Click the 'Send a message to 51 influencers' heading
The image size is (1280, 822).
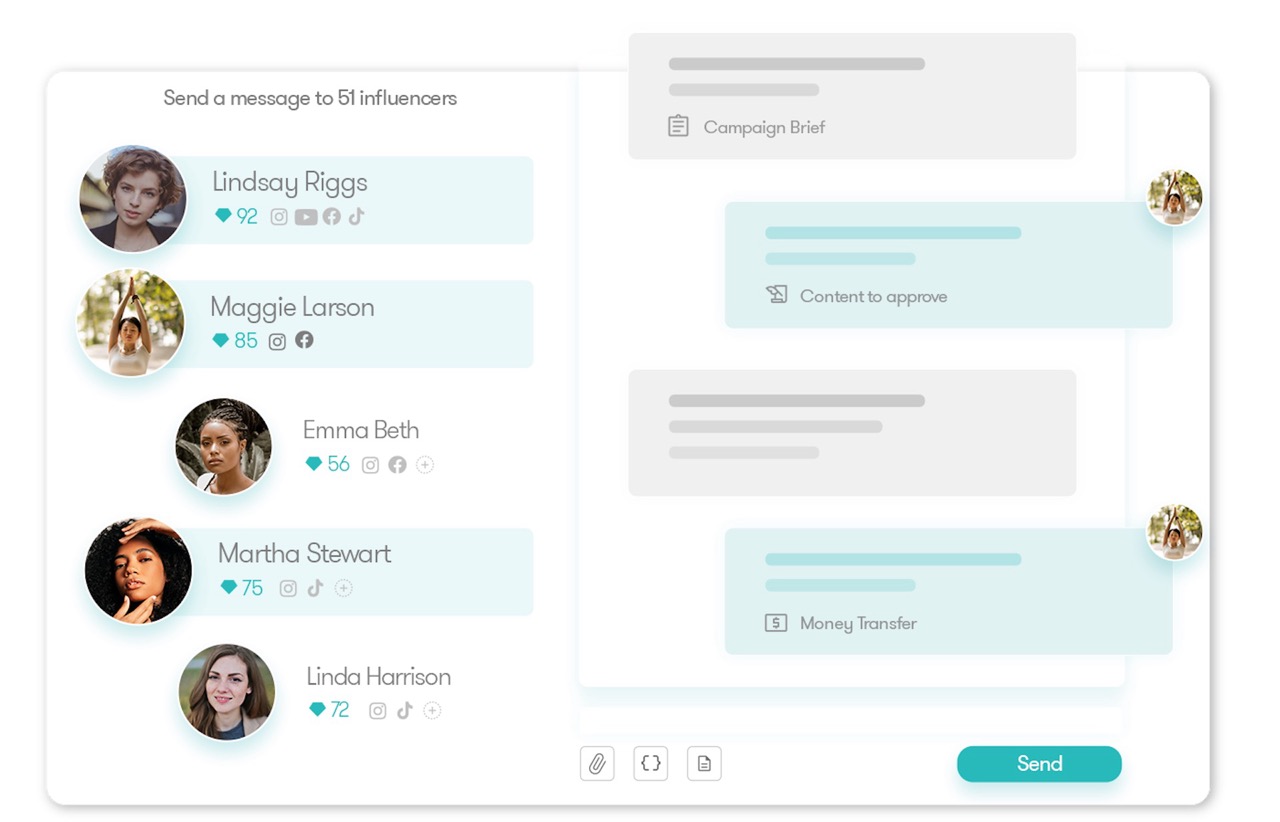tap(311, 98)
